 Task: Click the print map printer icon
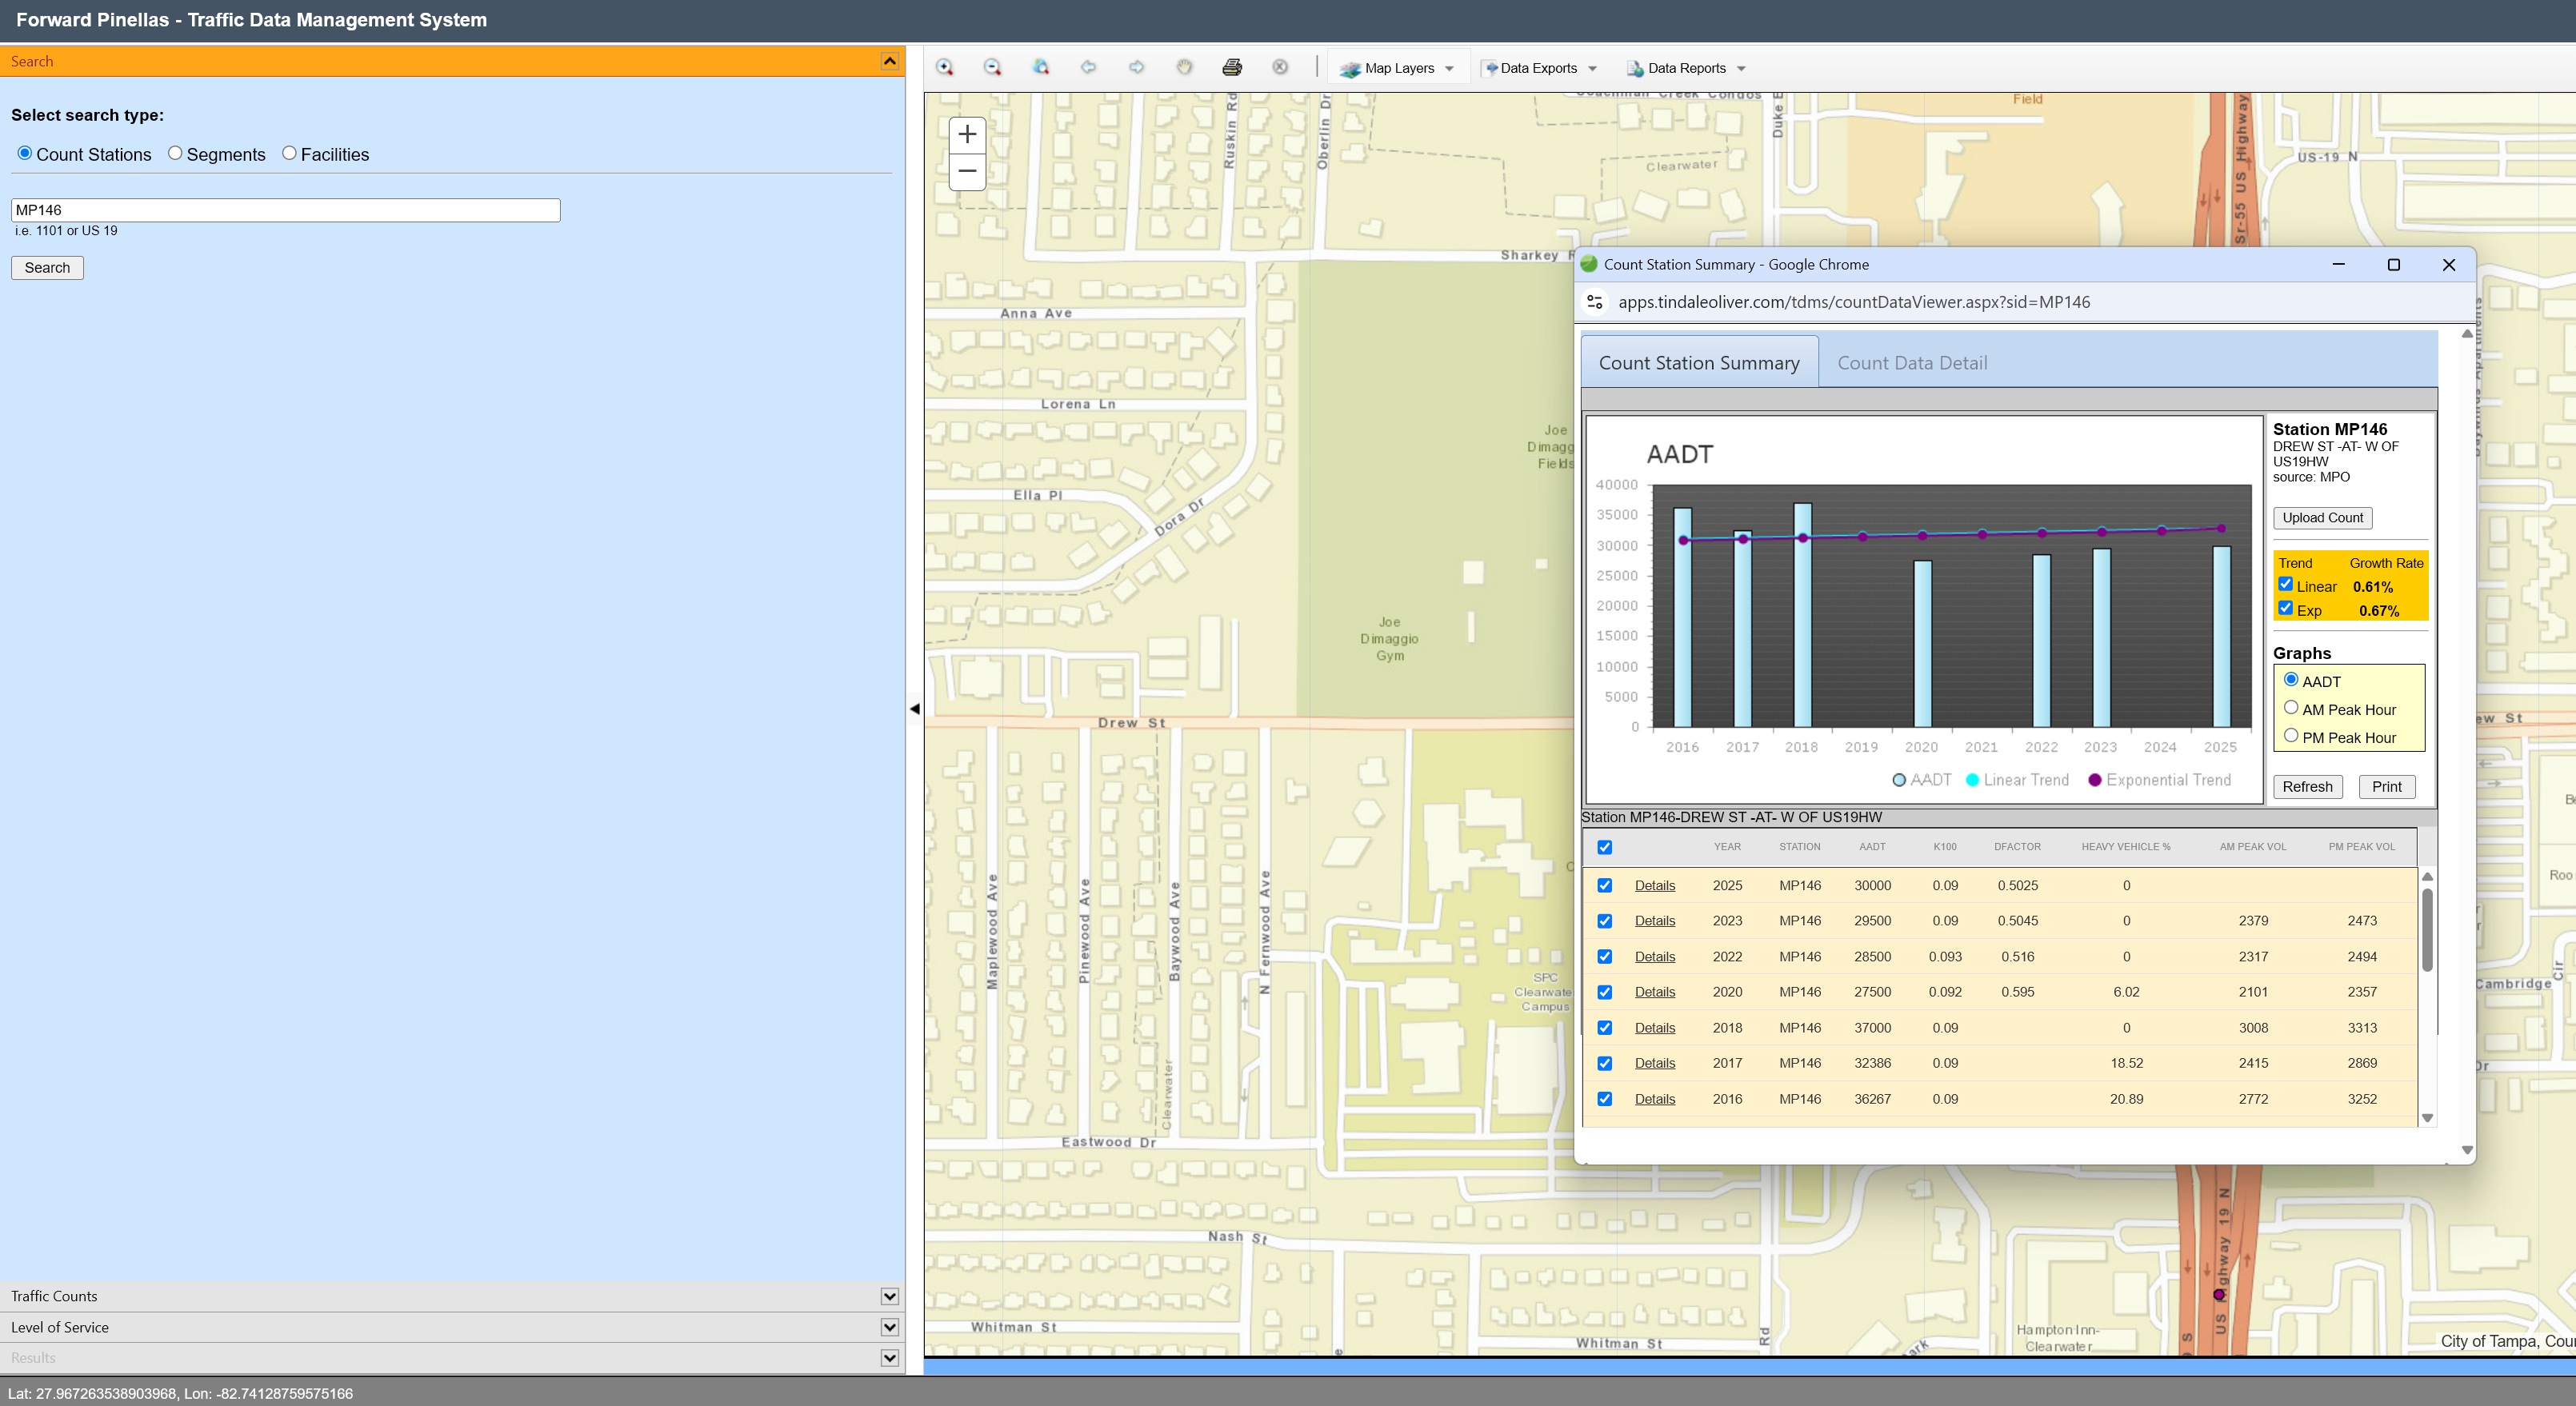pyautogui.click(x=1232, y=67)
